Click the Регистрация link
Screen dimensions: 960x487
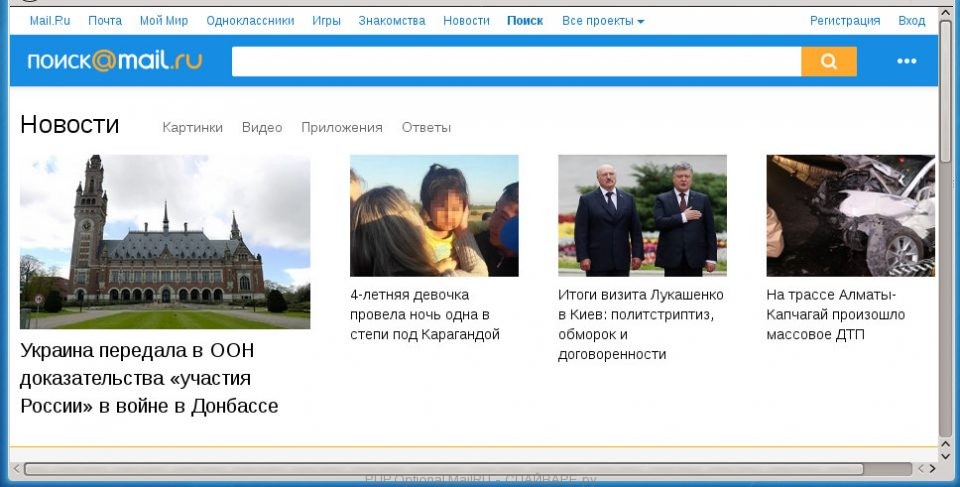(x=845, y=21)
